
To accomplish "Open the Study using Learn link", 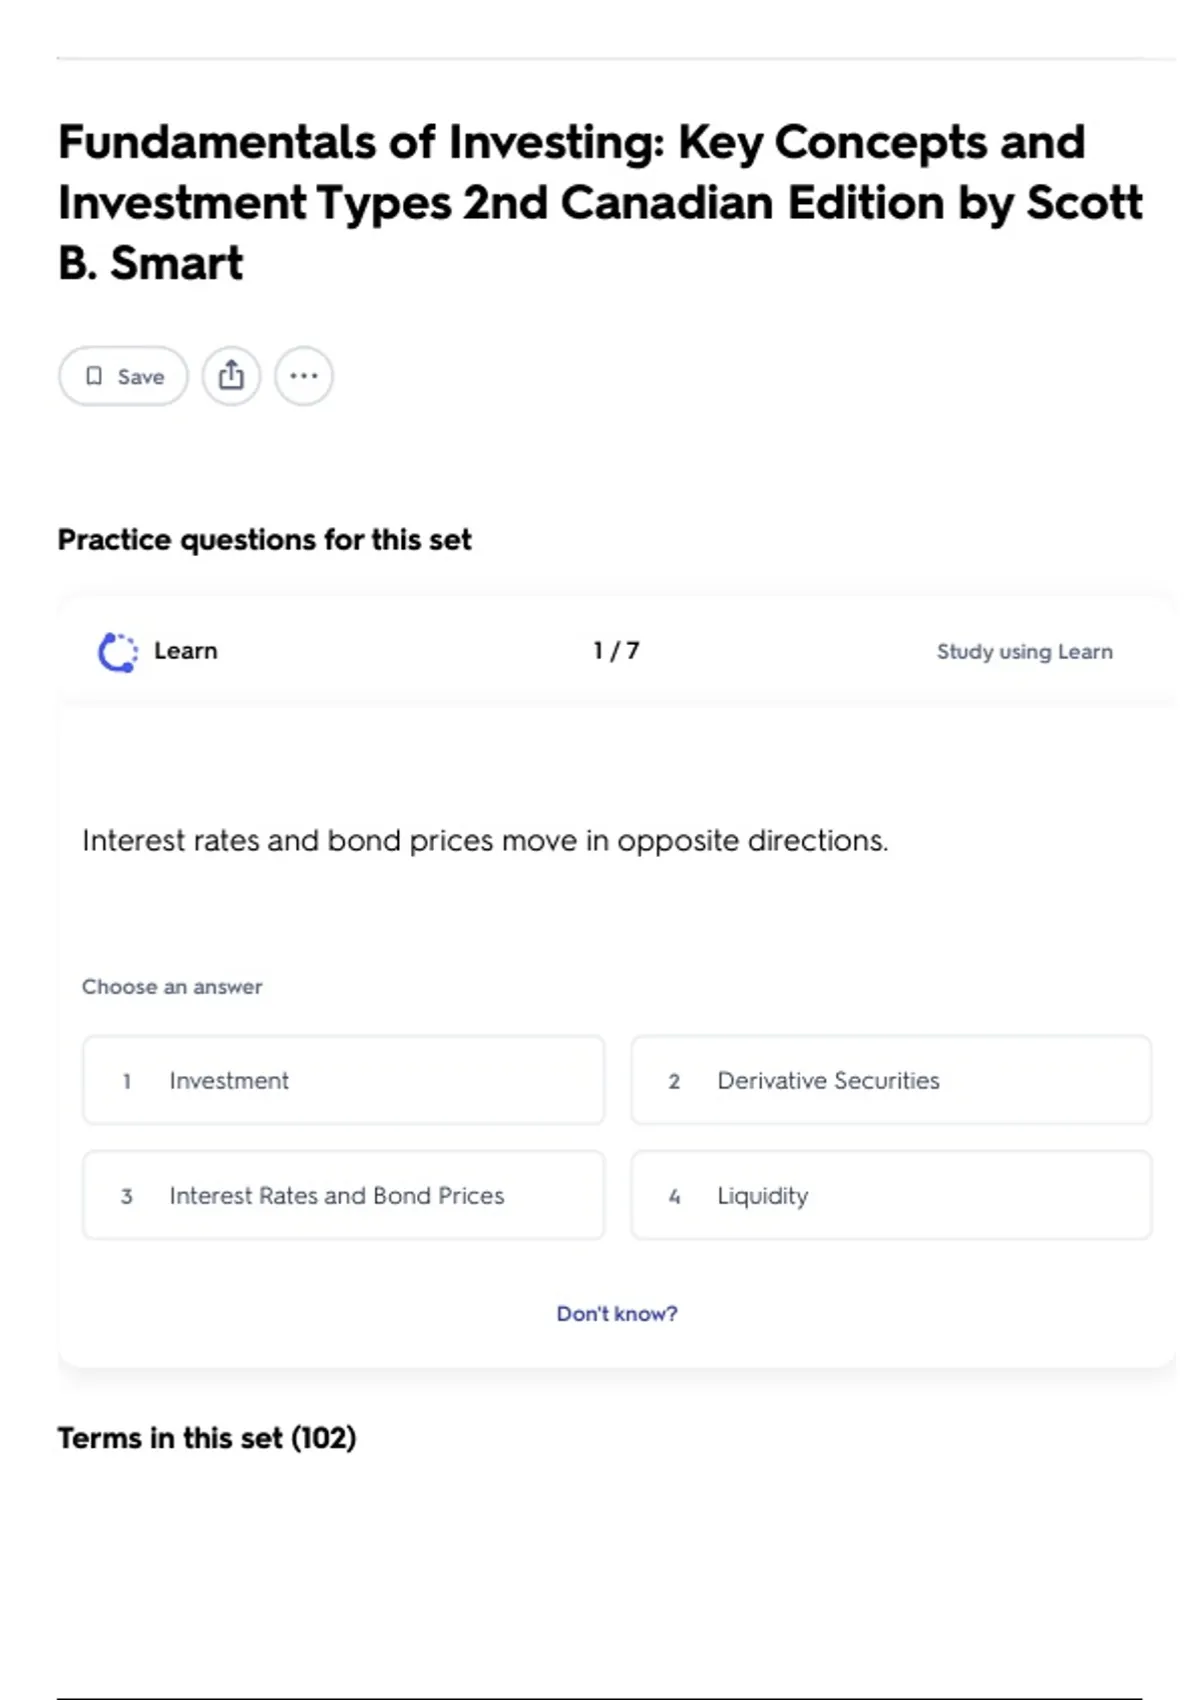I will click(1024, 652).
